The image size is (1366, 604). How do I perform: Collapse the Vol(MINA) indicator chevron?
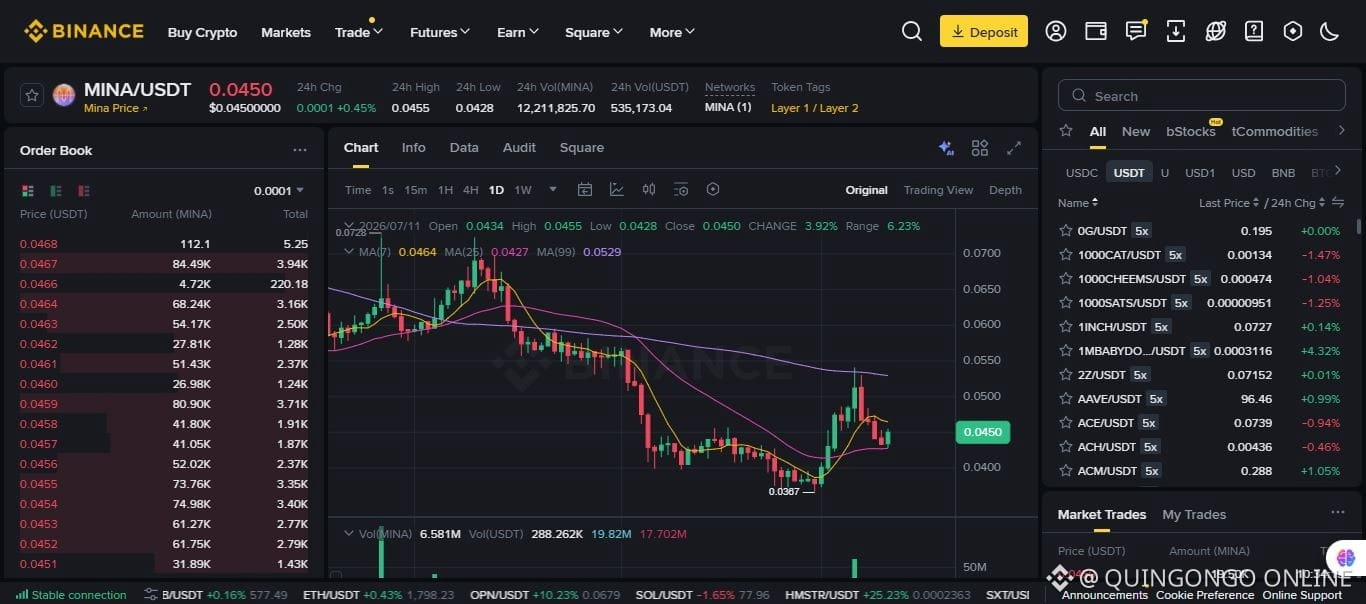pyautogui.click(x=348, y=534)
